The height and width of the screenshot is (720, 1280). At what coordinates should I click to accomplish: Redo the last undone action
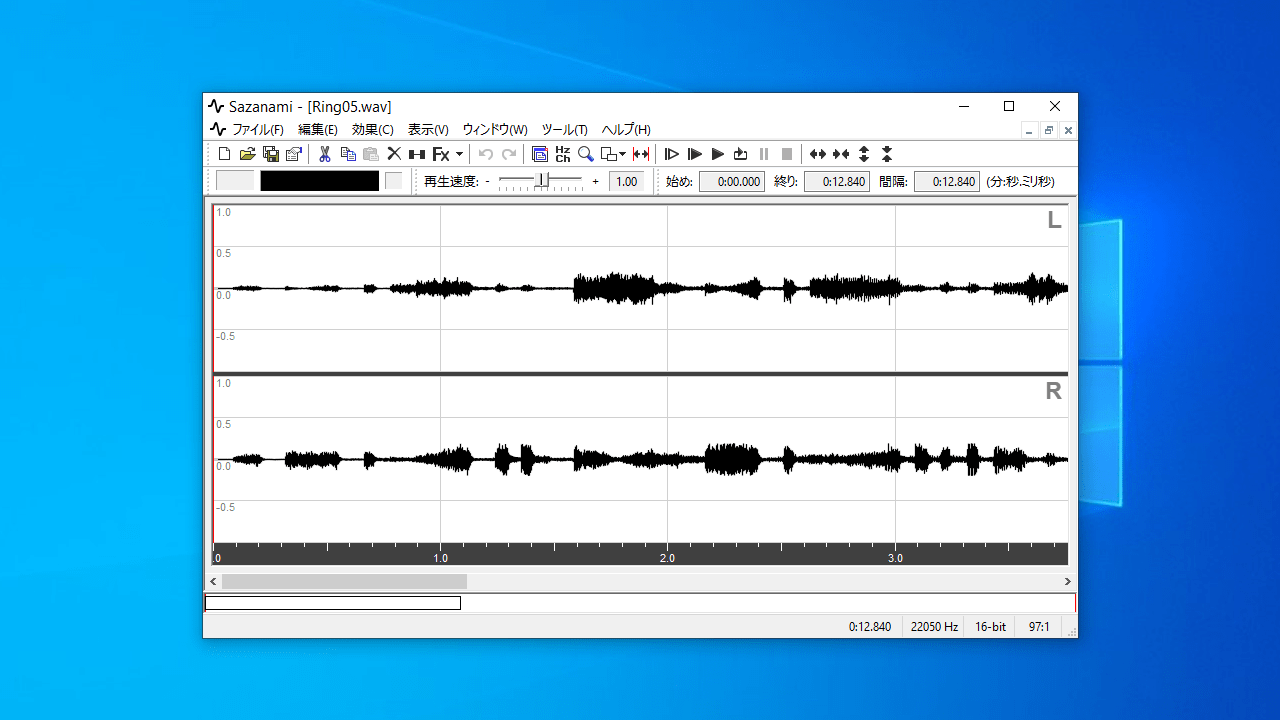(509, 154)
